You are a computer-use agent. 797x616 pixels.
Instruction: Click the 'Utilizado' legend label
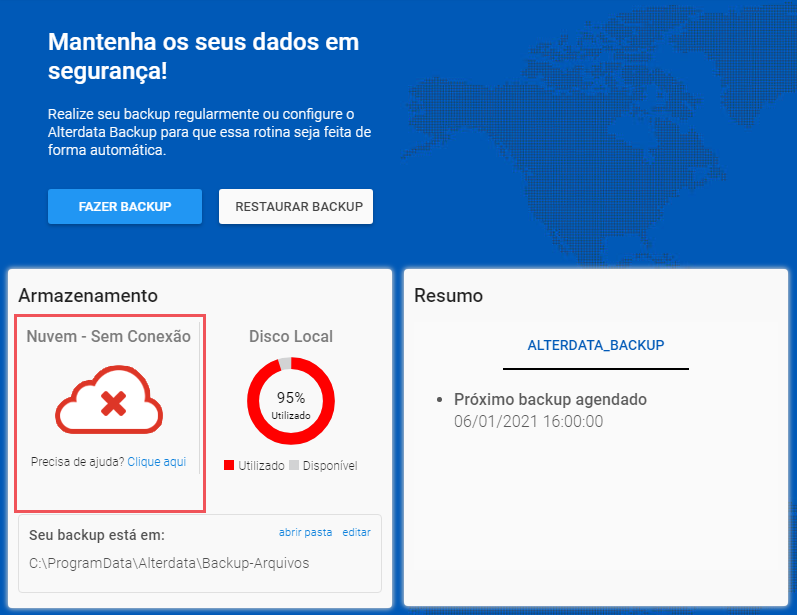261,466
